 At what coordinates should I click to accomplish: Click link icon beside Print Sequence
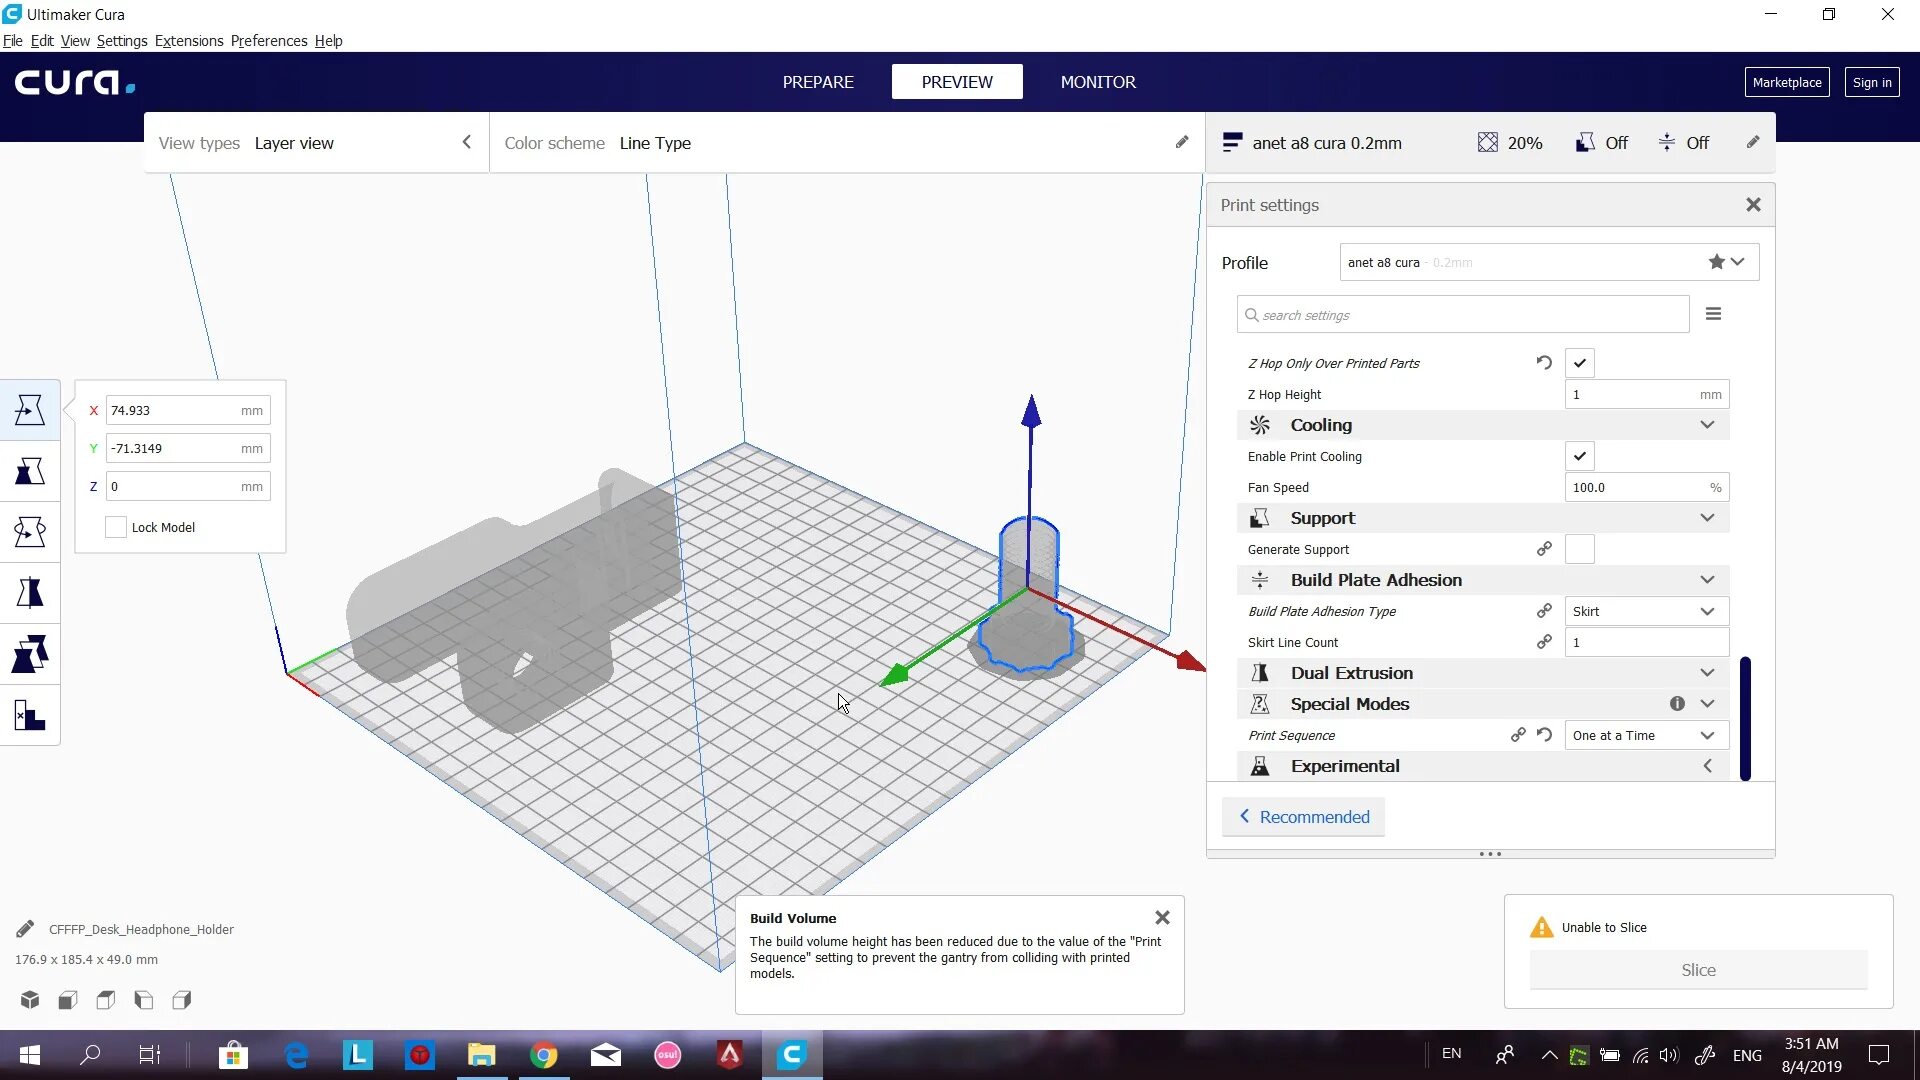1518,735
